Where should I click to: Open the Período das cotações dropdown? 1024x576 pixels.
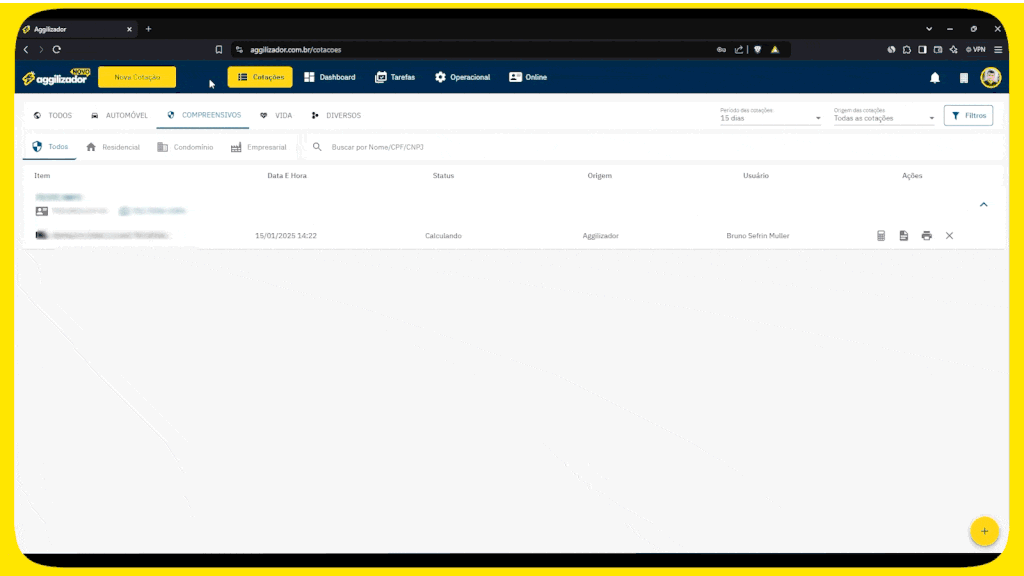click(770, 118)
